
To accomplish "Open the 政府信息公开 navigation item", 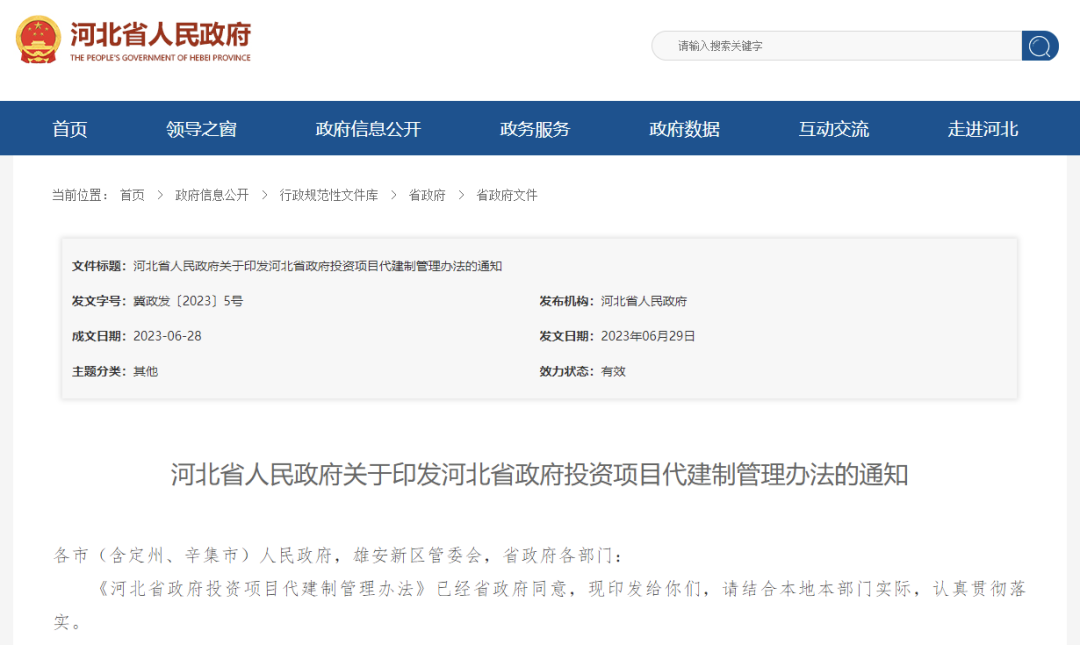I will (x=368, y=129).
